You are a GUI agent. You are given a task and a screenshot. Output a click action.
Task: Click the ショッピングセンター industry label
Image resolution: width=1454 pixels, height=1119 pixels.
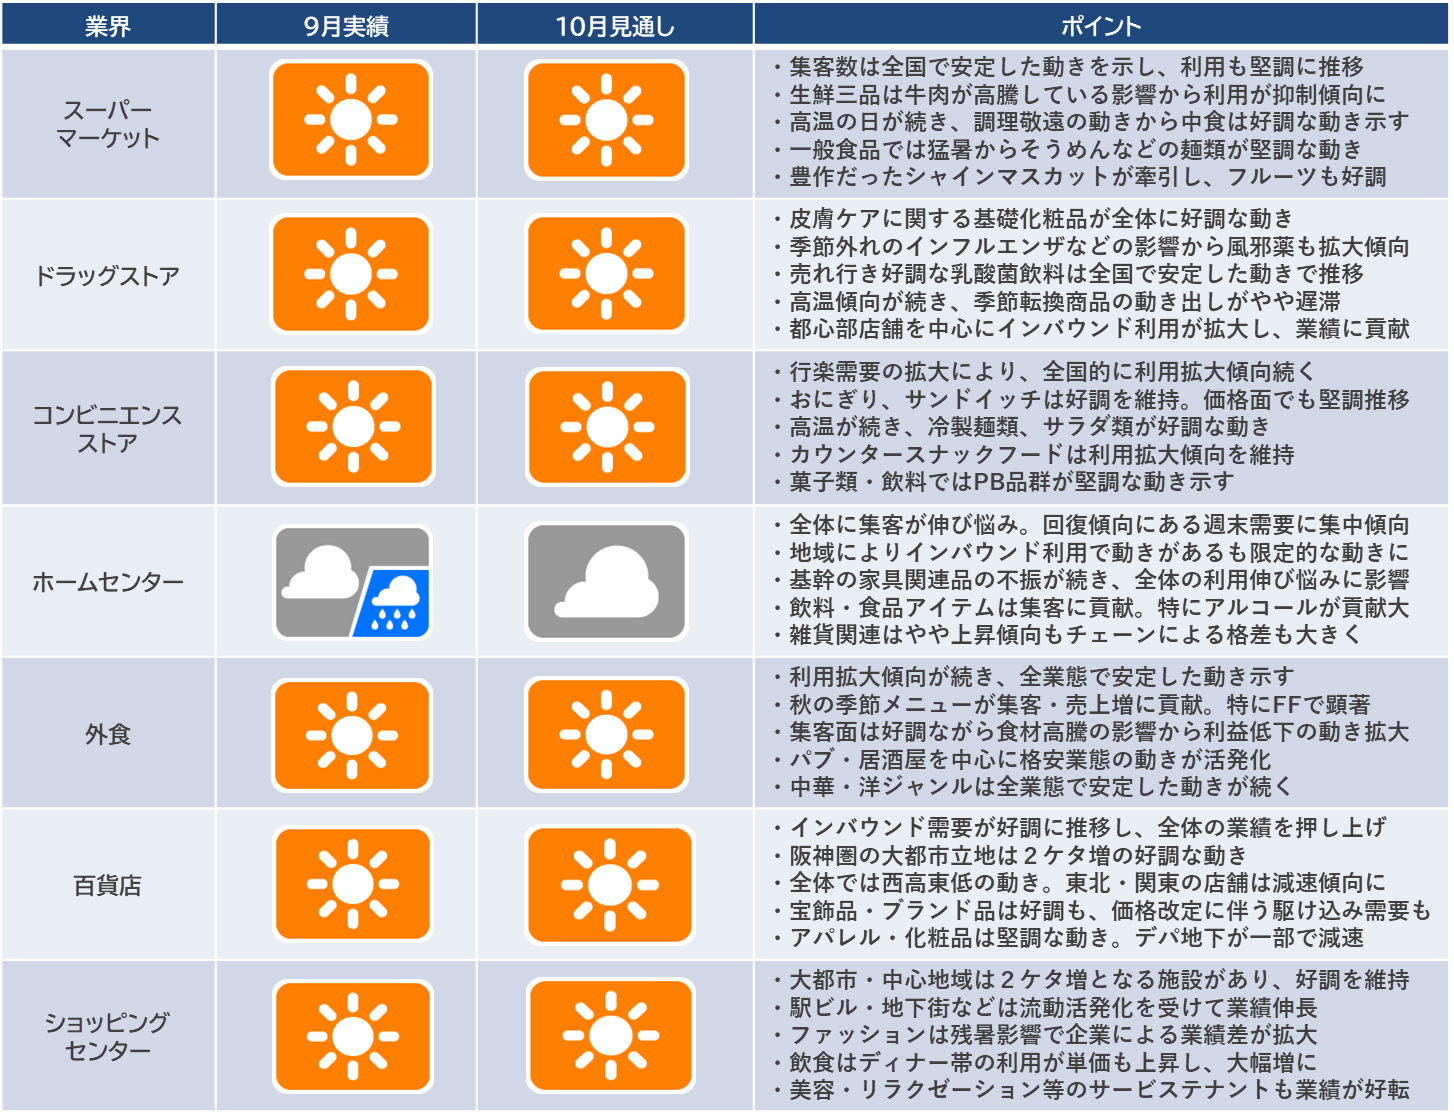click(110, 1037)
